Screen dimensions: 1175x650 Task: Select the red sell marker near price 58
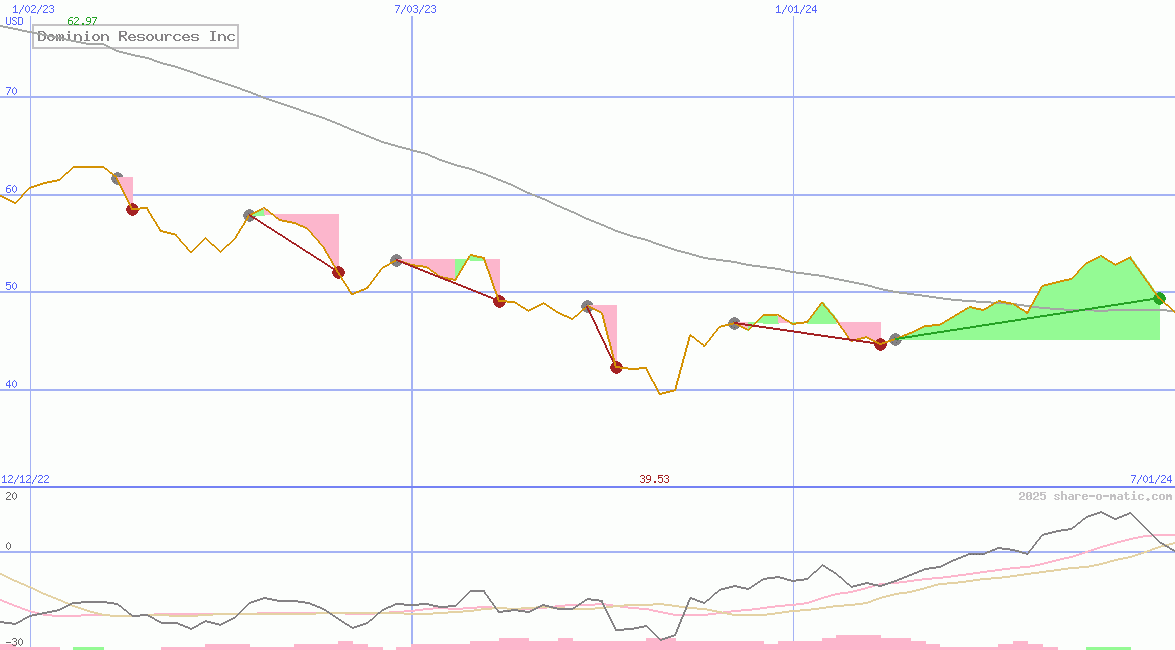(x=131, y=209)
